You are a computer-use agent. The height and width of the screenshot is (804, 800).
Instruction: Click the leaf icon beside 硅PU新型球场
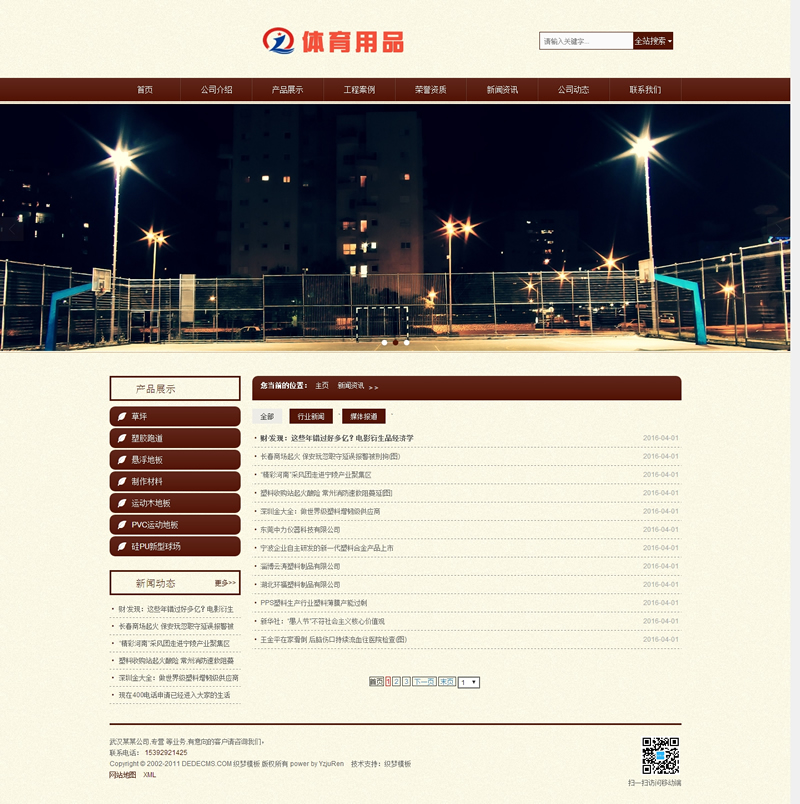point(120,546)
